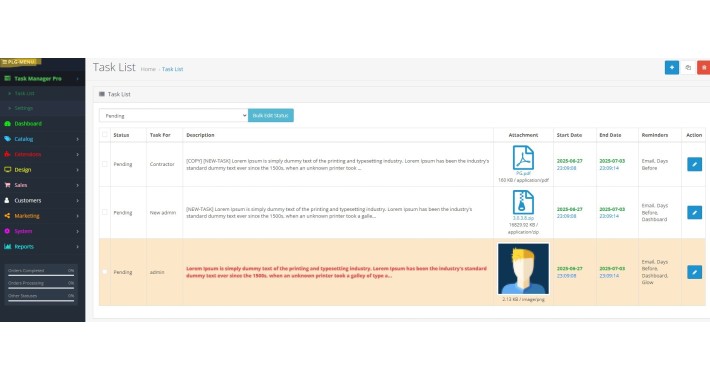Click the Design monitor icon
Image resolution: width=710 pixels, height=380 pixels.
click(x=7, y=169)
